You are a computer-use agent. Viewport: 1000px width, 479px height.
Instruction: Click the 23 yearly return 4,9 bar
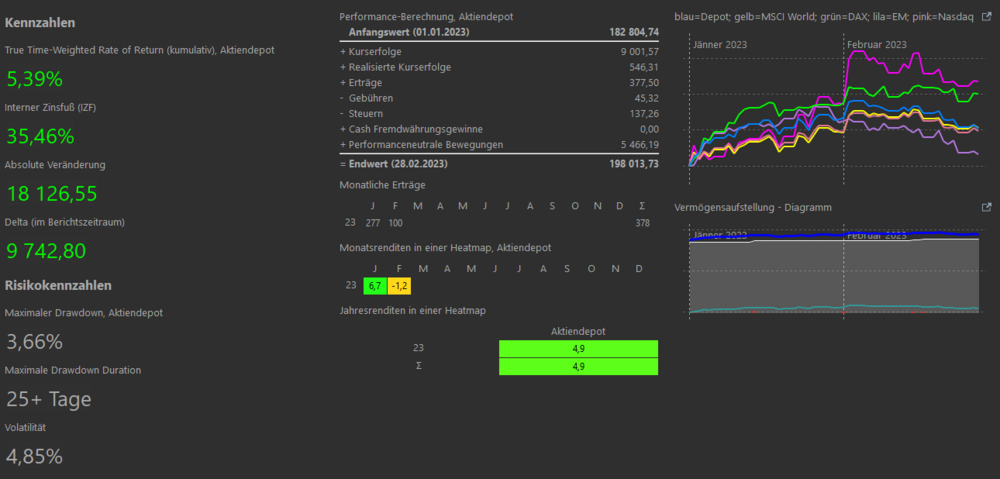tap(578, 348)
